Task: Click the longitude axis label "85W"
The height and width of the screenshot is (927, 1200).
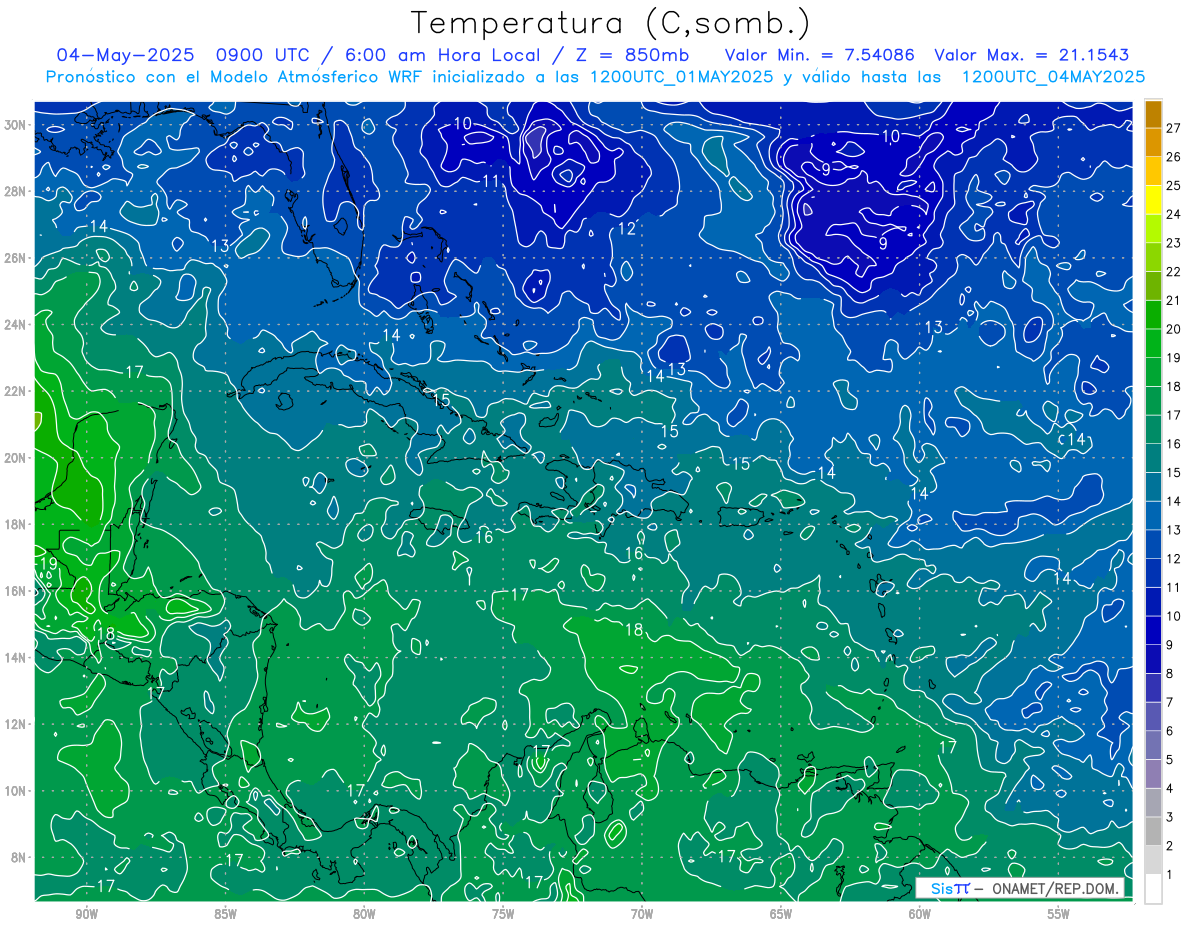Action: tap(225, 914)
